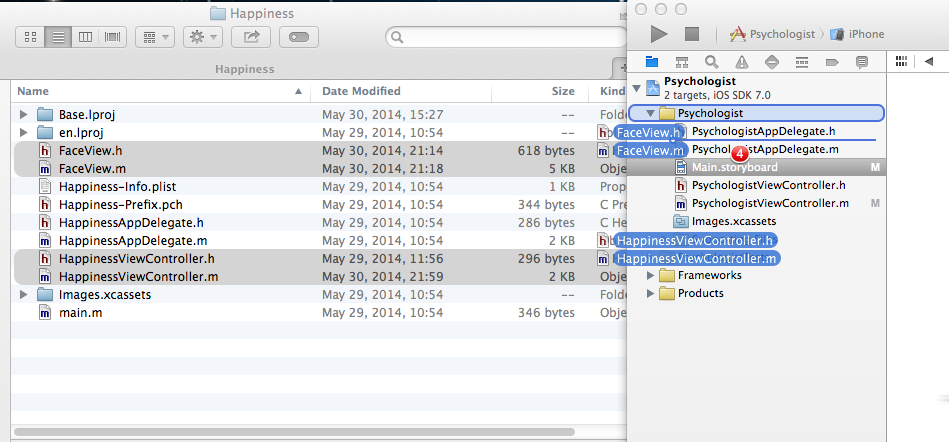Show the Debug navigator
This screenshot has height=442, width=949.
pos(802,61)
